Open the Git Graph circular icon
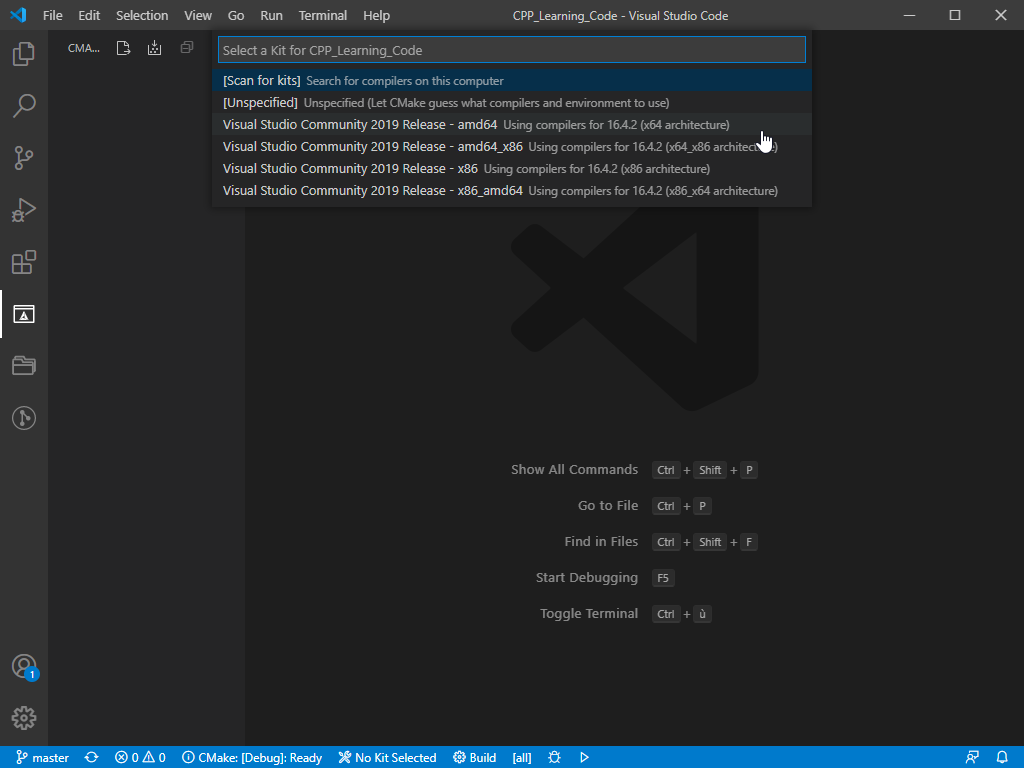Viewport: 1024px width, 768px height. (x=24, y=418)
